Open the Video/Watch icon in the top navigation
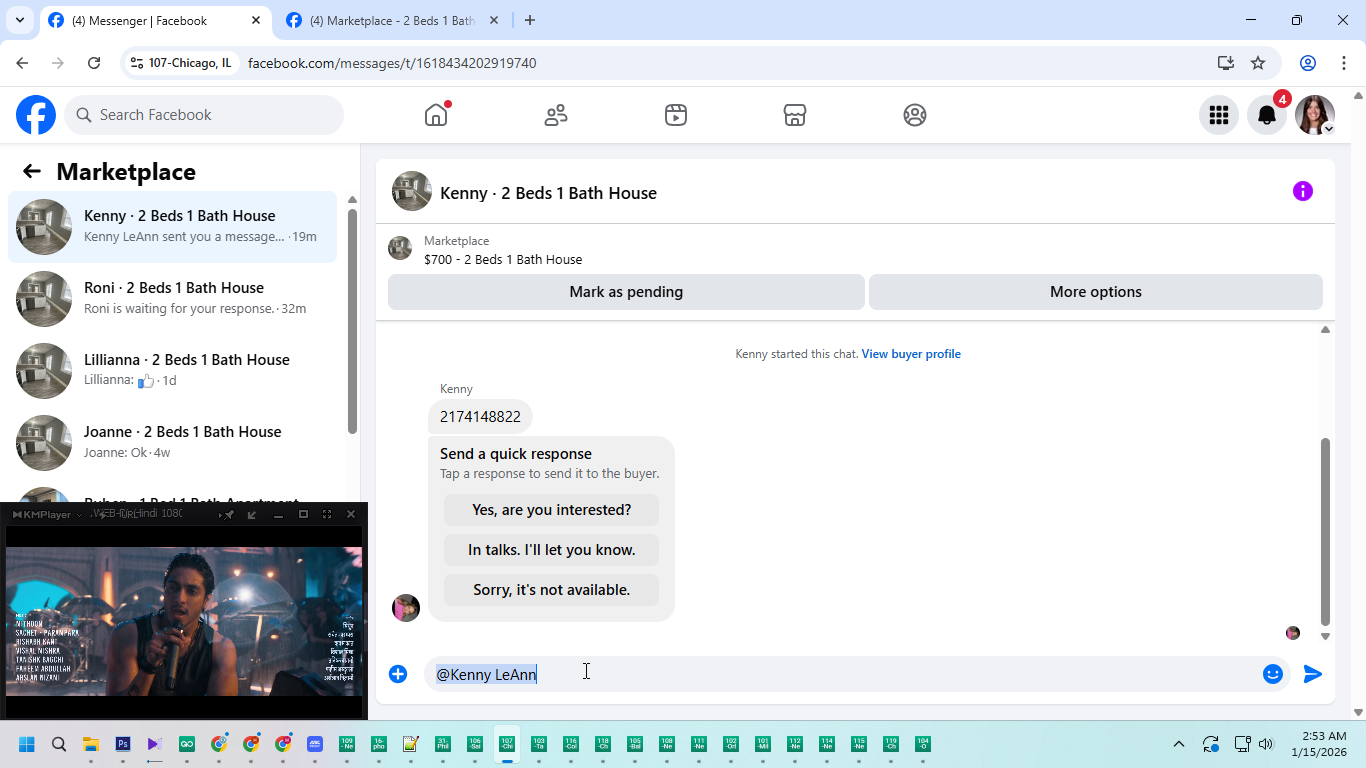 click(676, 115)
